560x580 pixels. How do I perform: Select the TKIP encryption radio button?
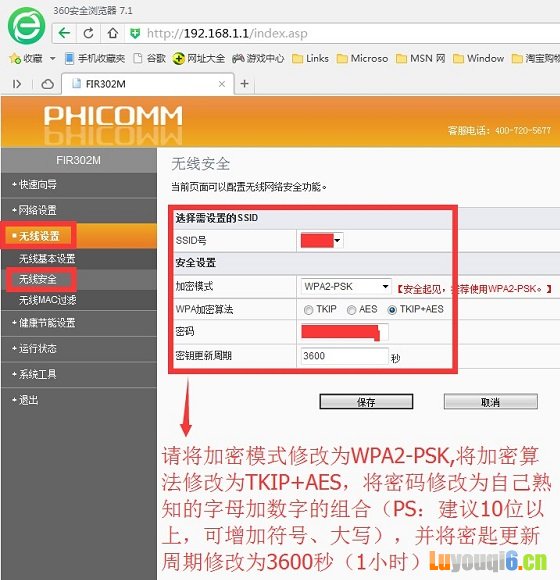coord(308,310)
